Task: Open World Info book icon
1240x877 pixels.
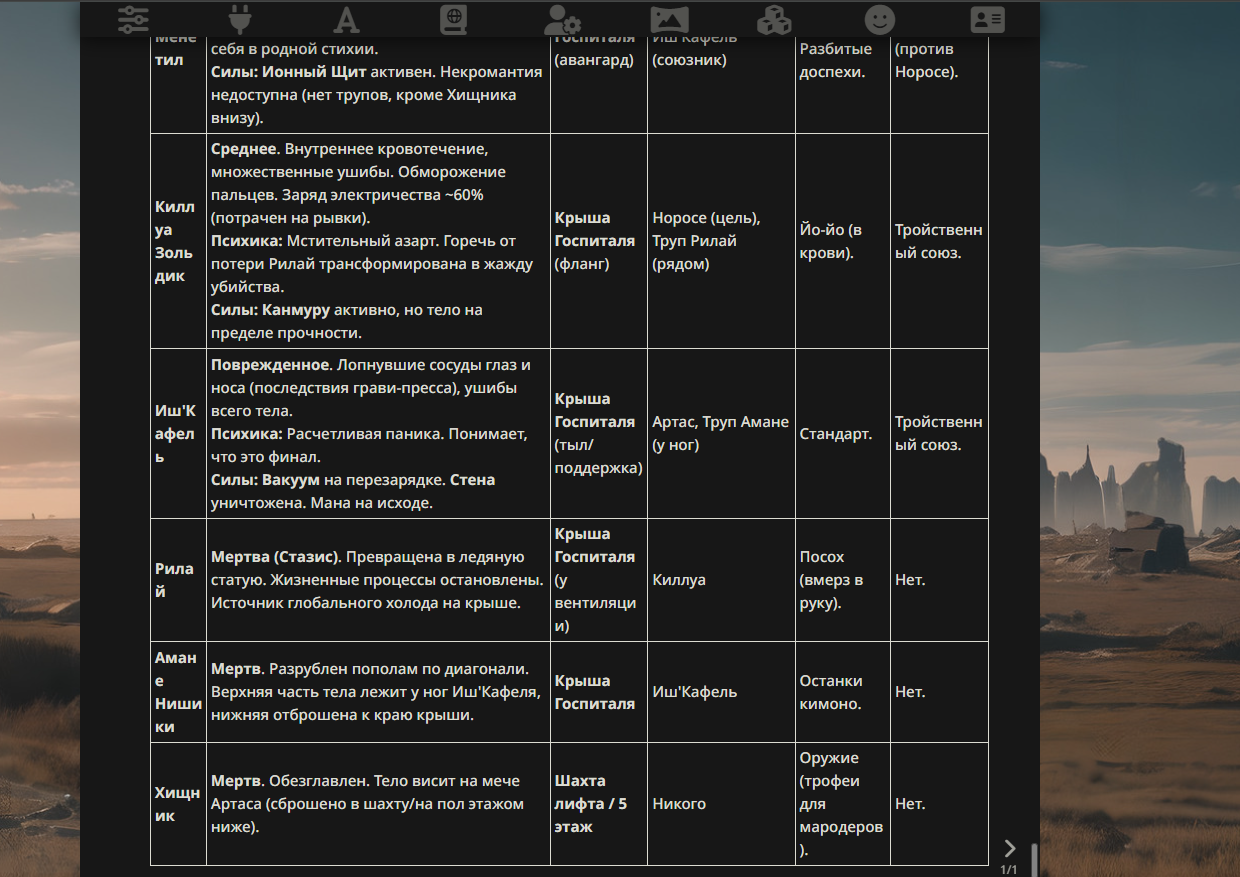Action: coord(453,19)
